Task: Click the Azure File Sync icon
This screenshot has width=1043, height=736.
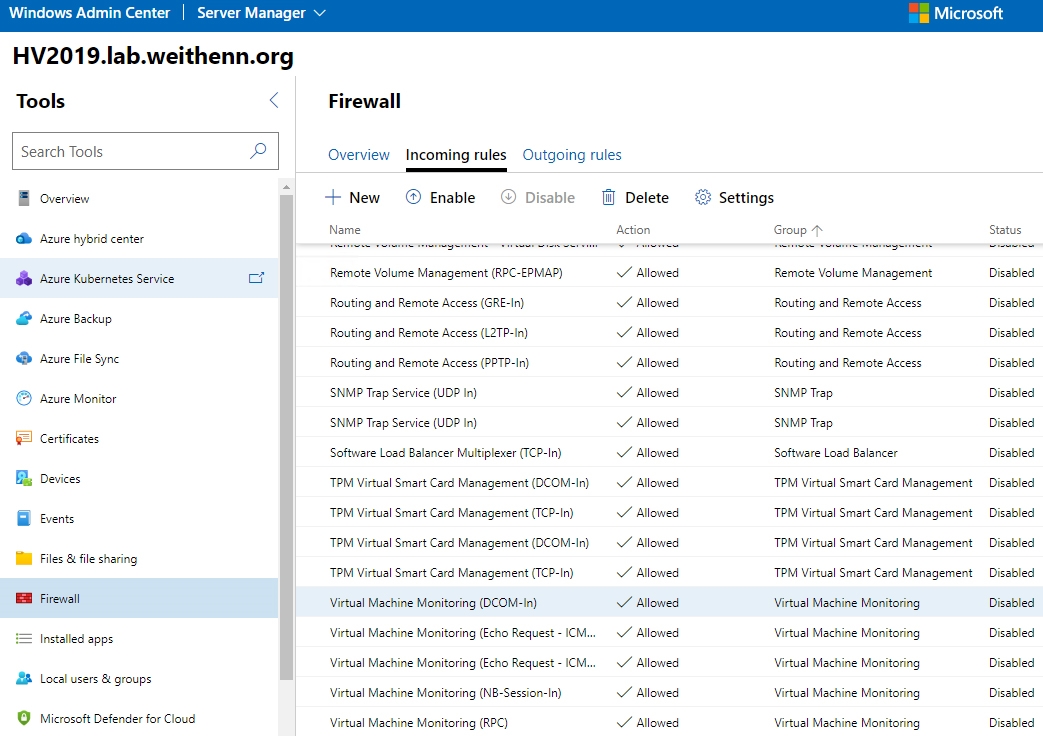Action: (x=24, y=359)
